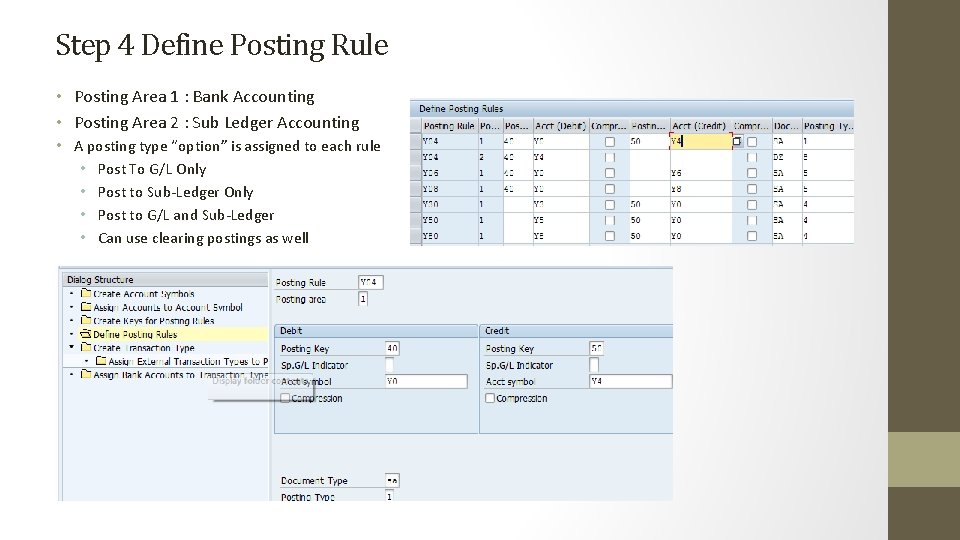Click the Dialog Structure panel header

(165, 279)
